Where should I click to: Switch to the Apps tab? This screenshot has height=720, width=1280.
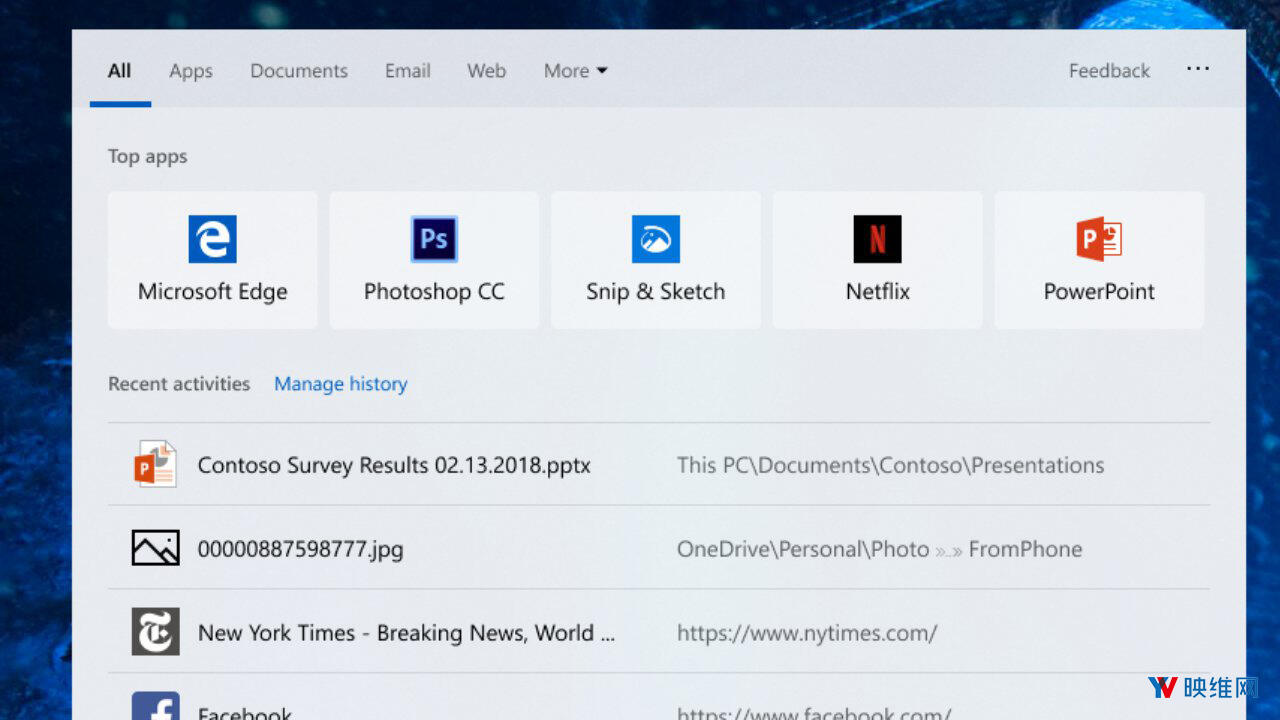(x=190, y=71)
